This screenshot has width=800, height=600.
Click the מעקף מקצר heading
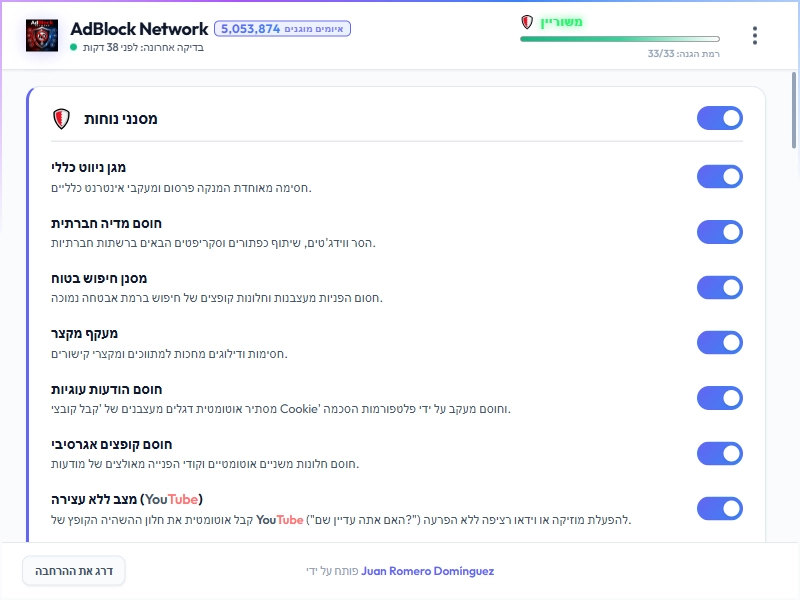tap(84, 334)
